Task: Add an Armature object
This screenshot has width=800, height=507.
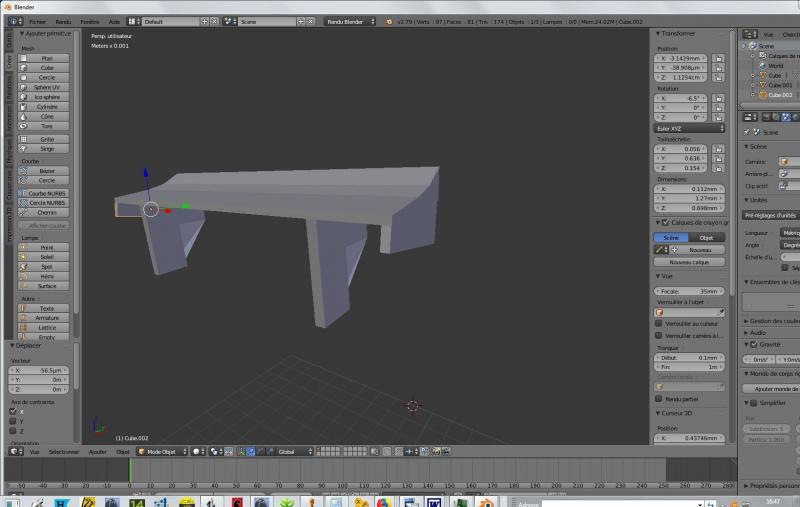Action: tap(47, 317)
